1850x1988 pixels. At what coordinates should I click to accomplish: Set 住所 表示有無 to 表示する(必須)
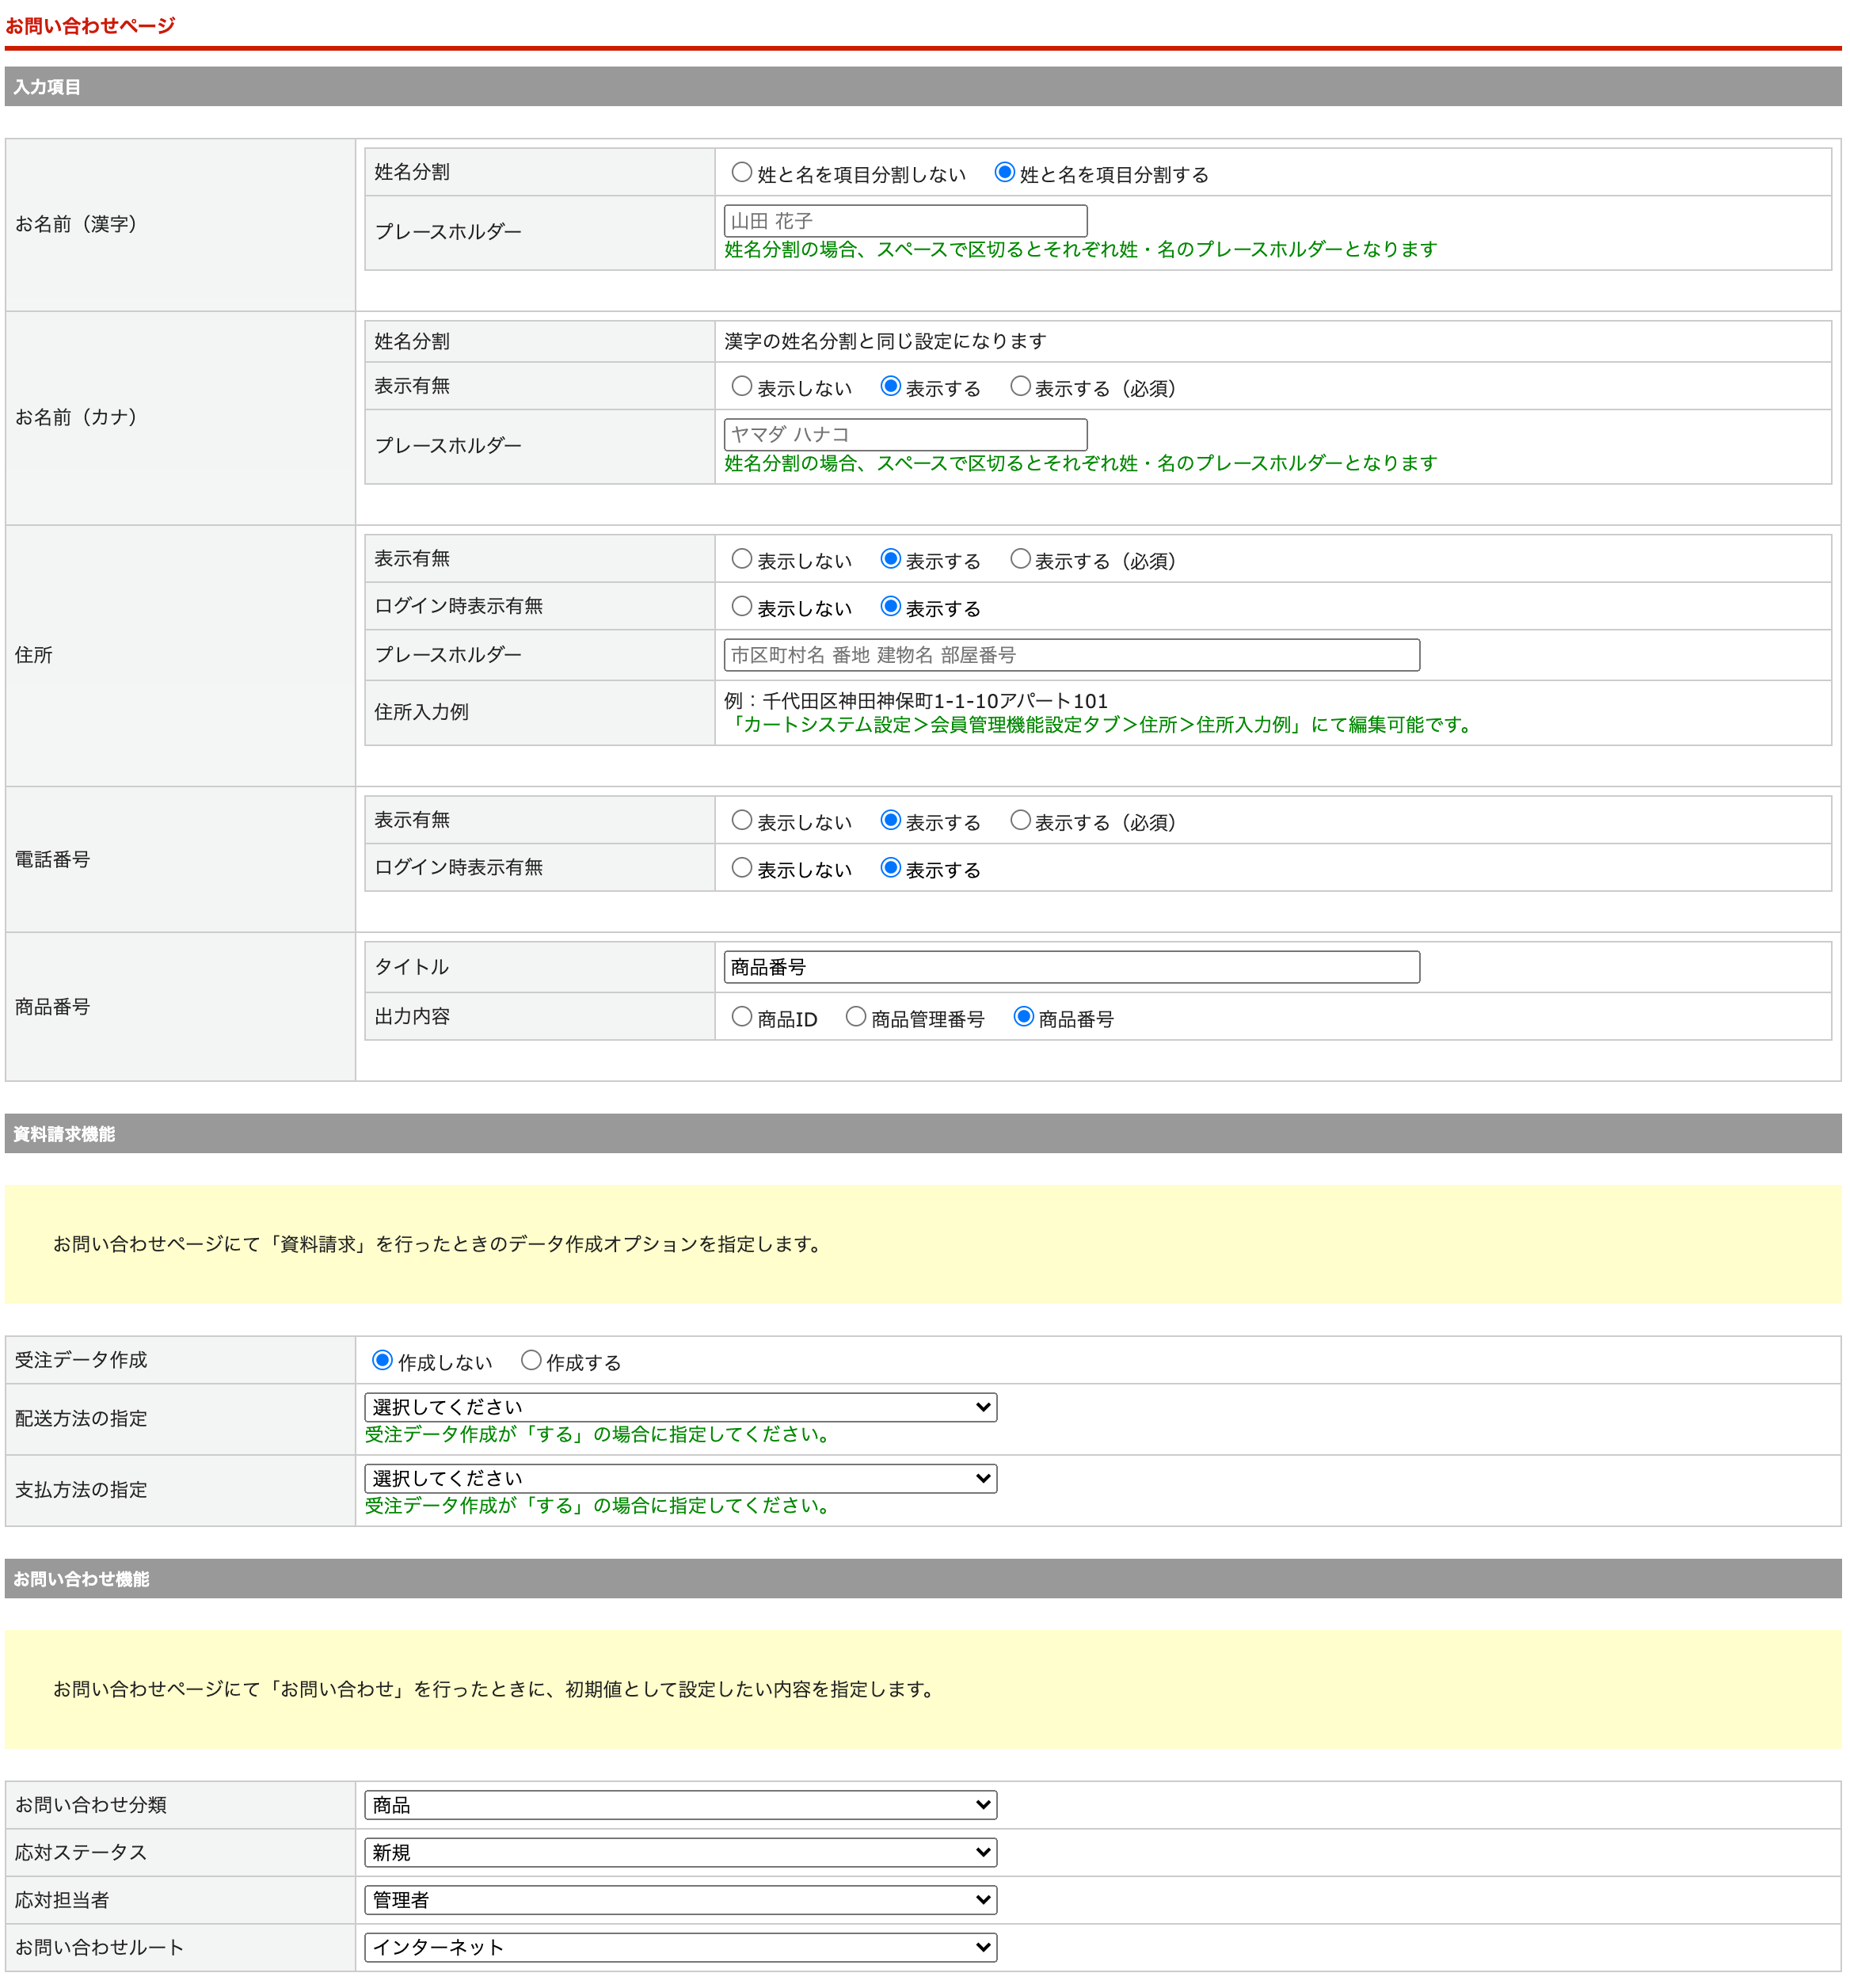[1019, 560]
